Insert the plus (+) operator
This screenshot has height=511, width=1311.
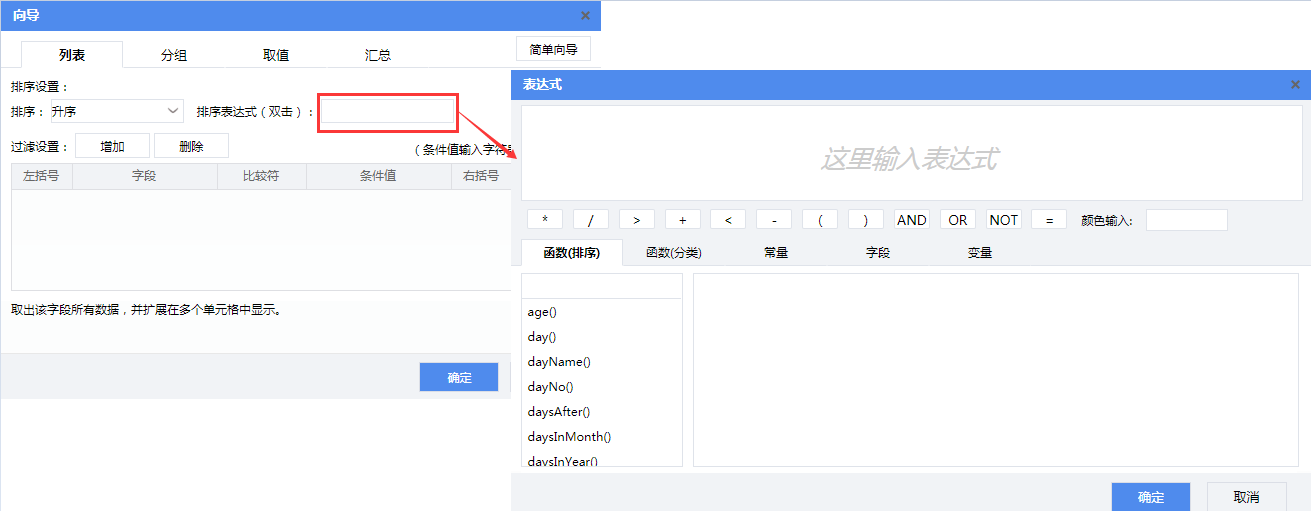682,220
